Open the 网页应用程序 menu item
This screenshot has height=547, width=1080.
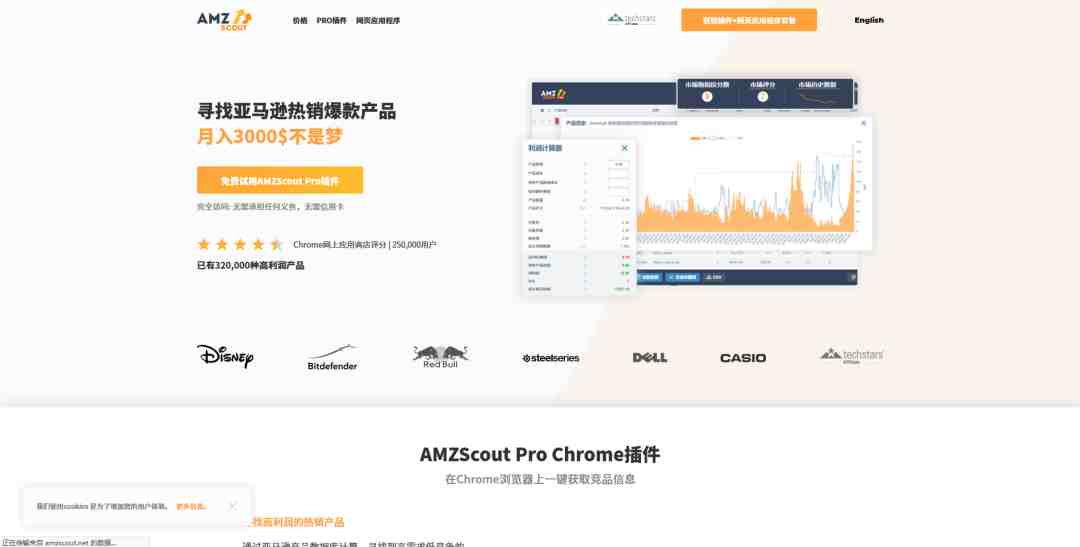[x=378, y=21]
